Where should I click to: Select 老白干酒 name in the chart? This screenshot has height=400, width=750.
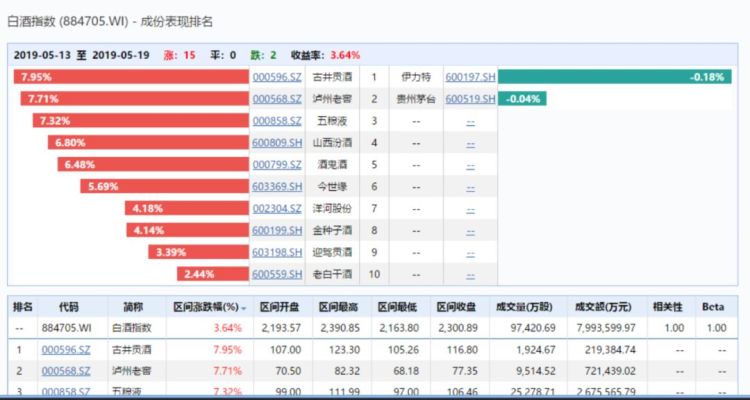332,274
